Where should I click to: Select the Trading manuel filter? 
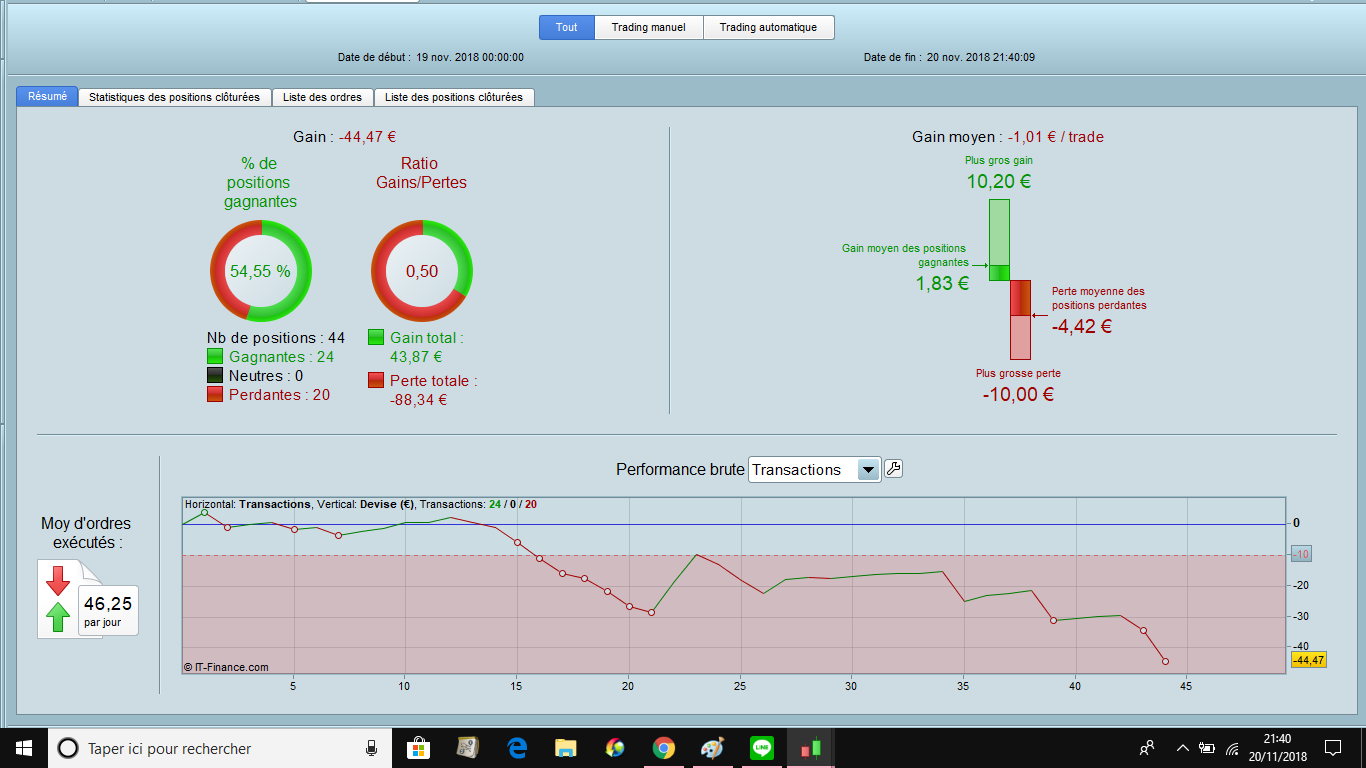(x=649, y=28)
